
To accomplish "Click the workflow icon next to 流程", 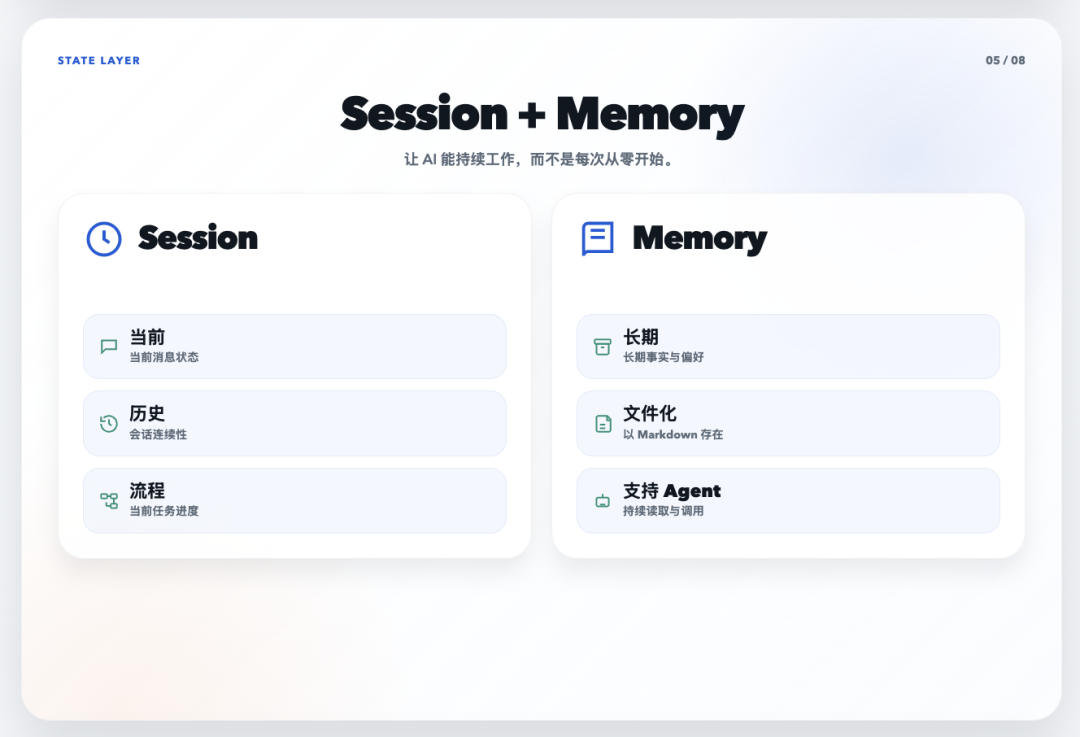I will coord(109,500).
